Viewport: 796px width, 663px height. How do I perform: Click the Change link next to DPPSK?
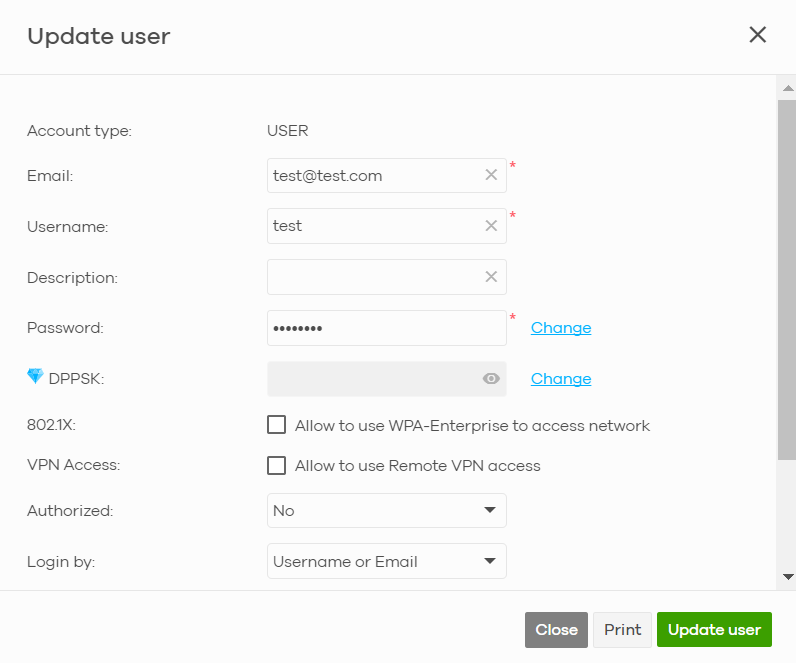tap(560, 379)
